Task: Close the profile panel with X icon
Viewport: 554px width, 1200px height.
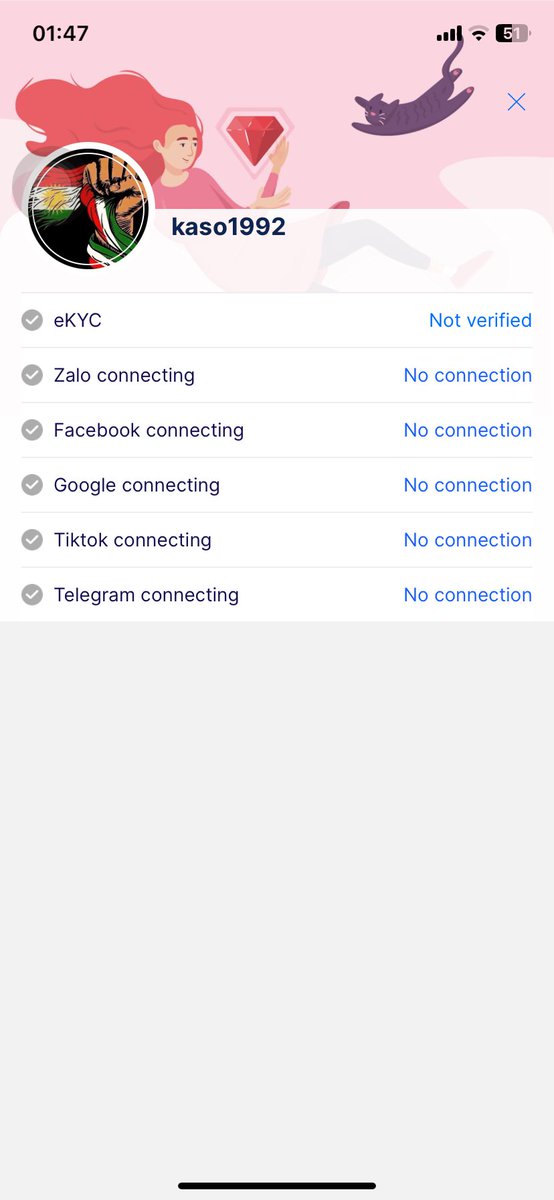Action: click(x=516, y=102)
